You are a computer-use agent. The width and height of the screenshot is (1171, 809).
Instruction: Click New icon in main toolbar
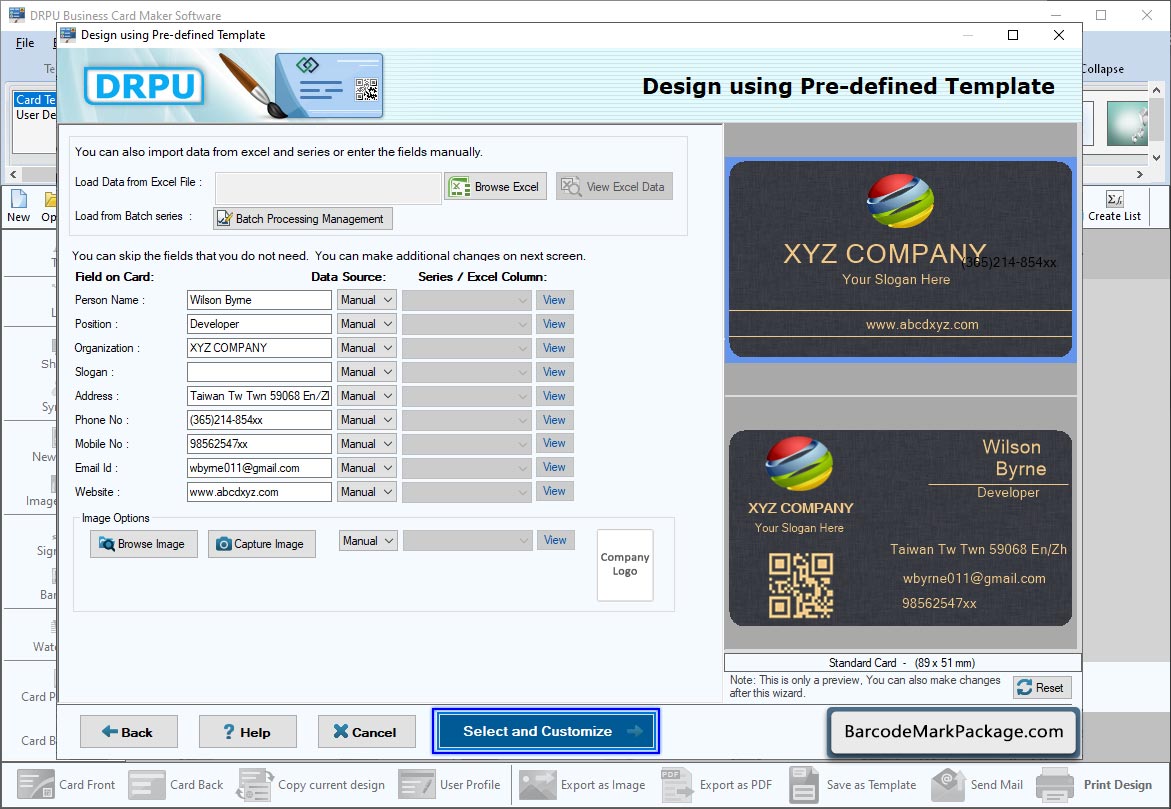pyautogui.click(x=19, y=205)
